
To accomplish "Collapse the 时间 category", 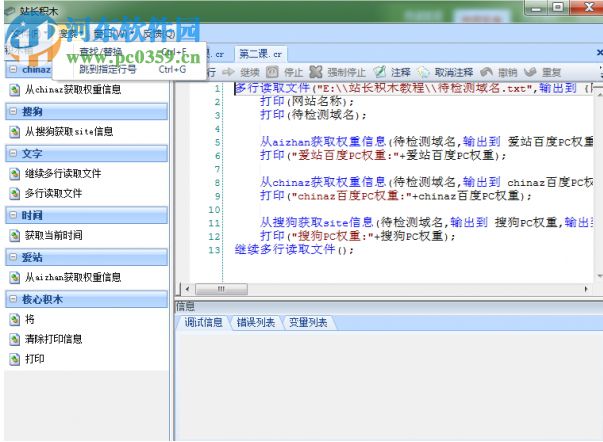I will point(13,215).
